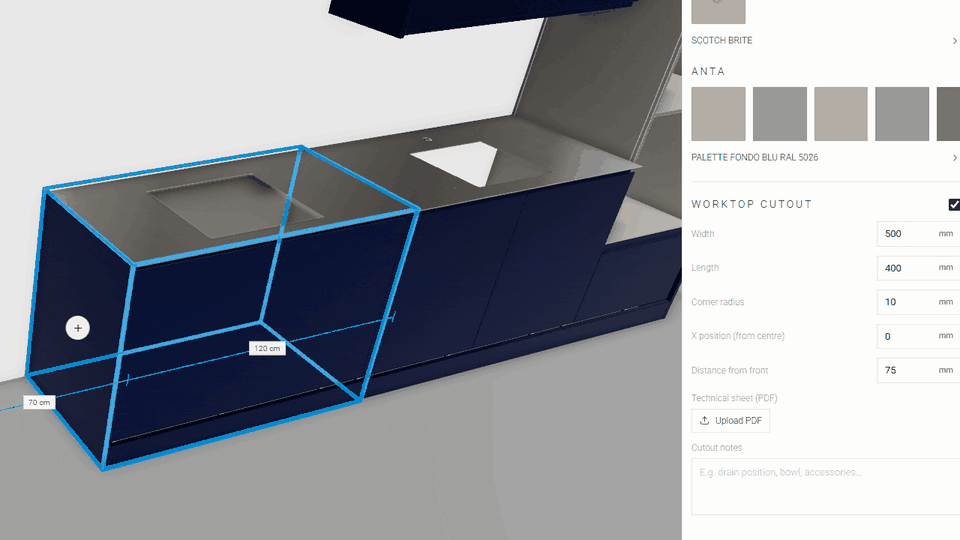This screenshot has width=960, height=540.
Task: Click the cutout on the selected cabinet
Action: coord(236,206)
